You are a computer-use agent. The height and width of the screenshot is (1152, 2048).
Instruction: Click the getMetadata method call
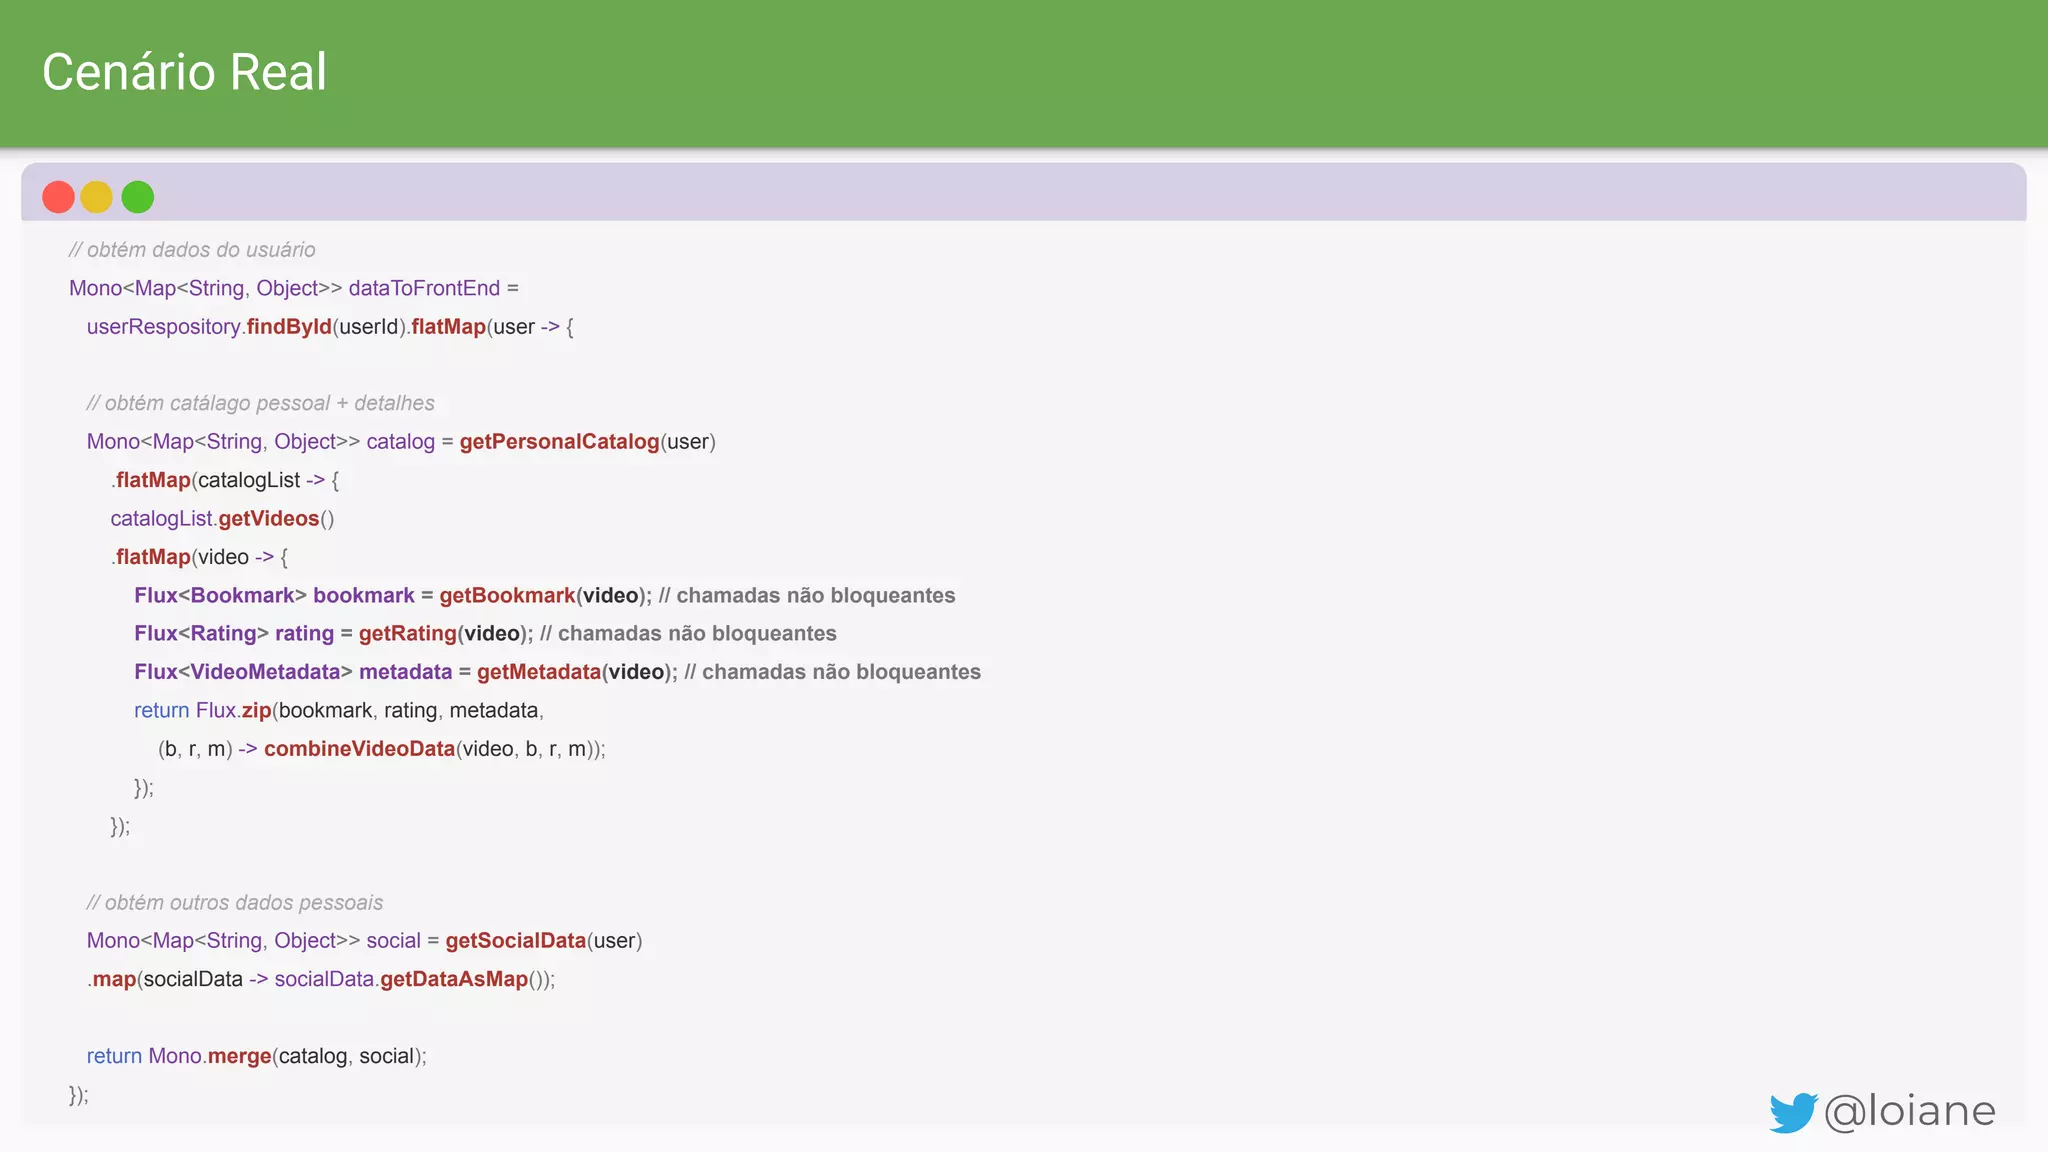(x=538, y=672)
